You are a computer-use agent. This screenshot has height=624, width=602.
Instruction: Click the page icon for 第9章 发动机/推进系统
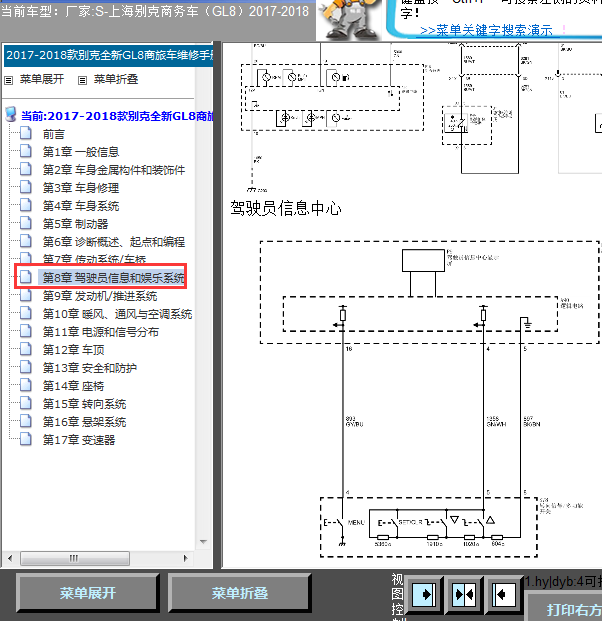[26, 295]
